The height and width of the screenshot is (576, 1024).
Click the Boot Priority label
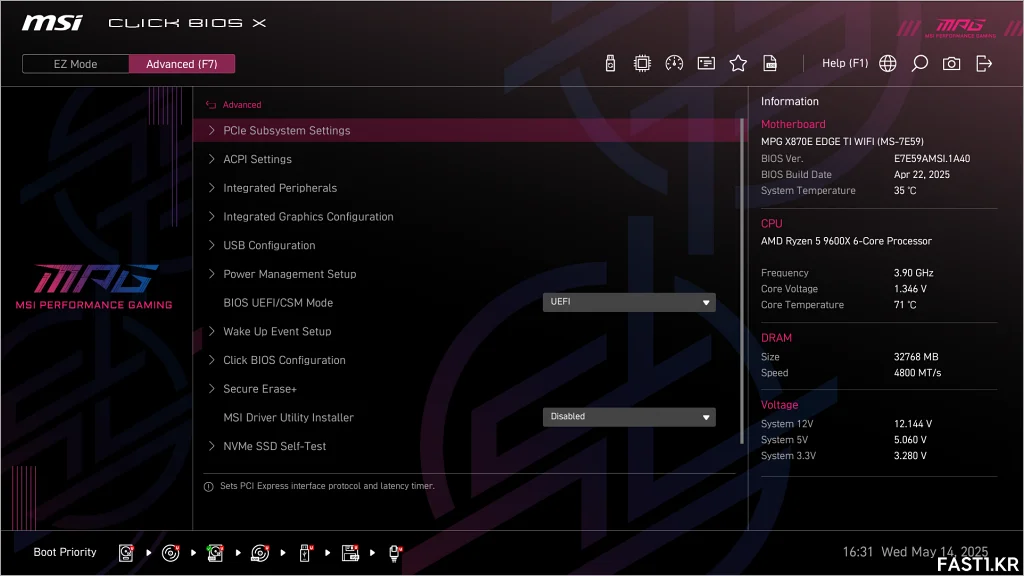coord(65,552)
